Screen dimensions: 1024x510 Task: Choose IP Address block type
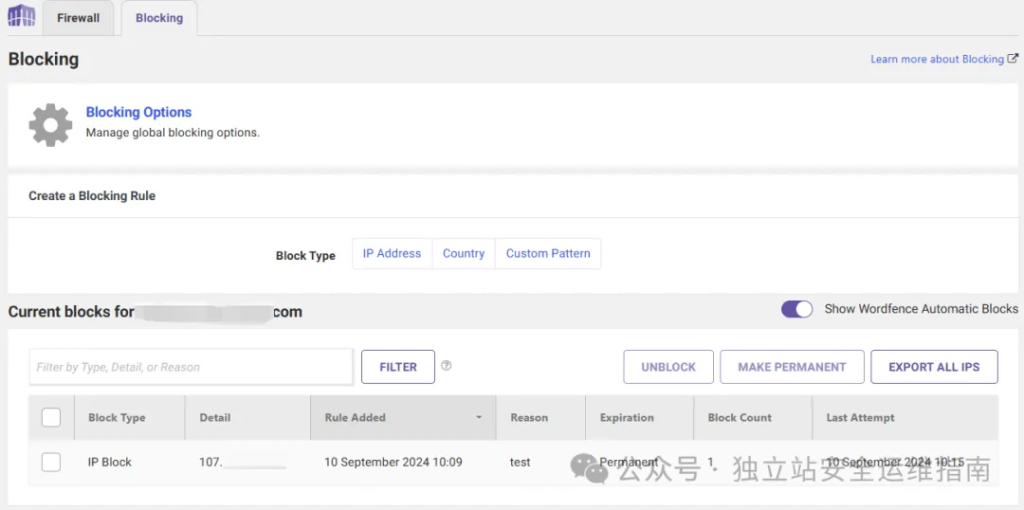point(392,253)
